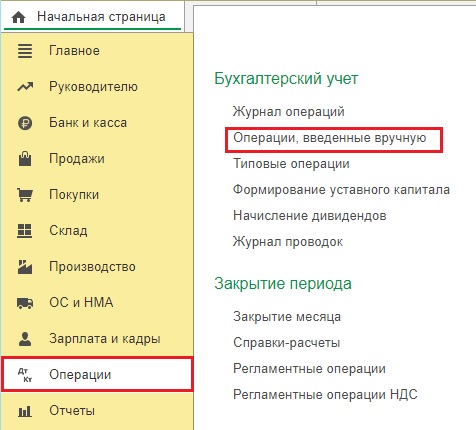Open the Журнал операций link
Screen dimensions: 476x430
coord(289,112)
